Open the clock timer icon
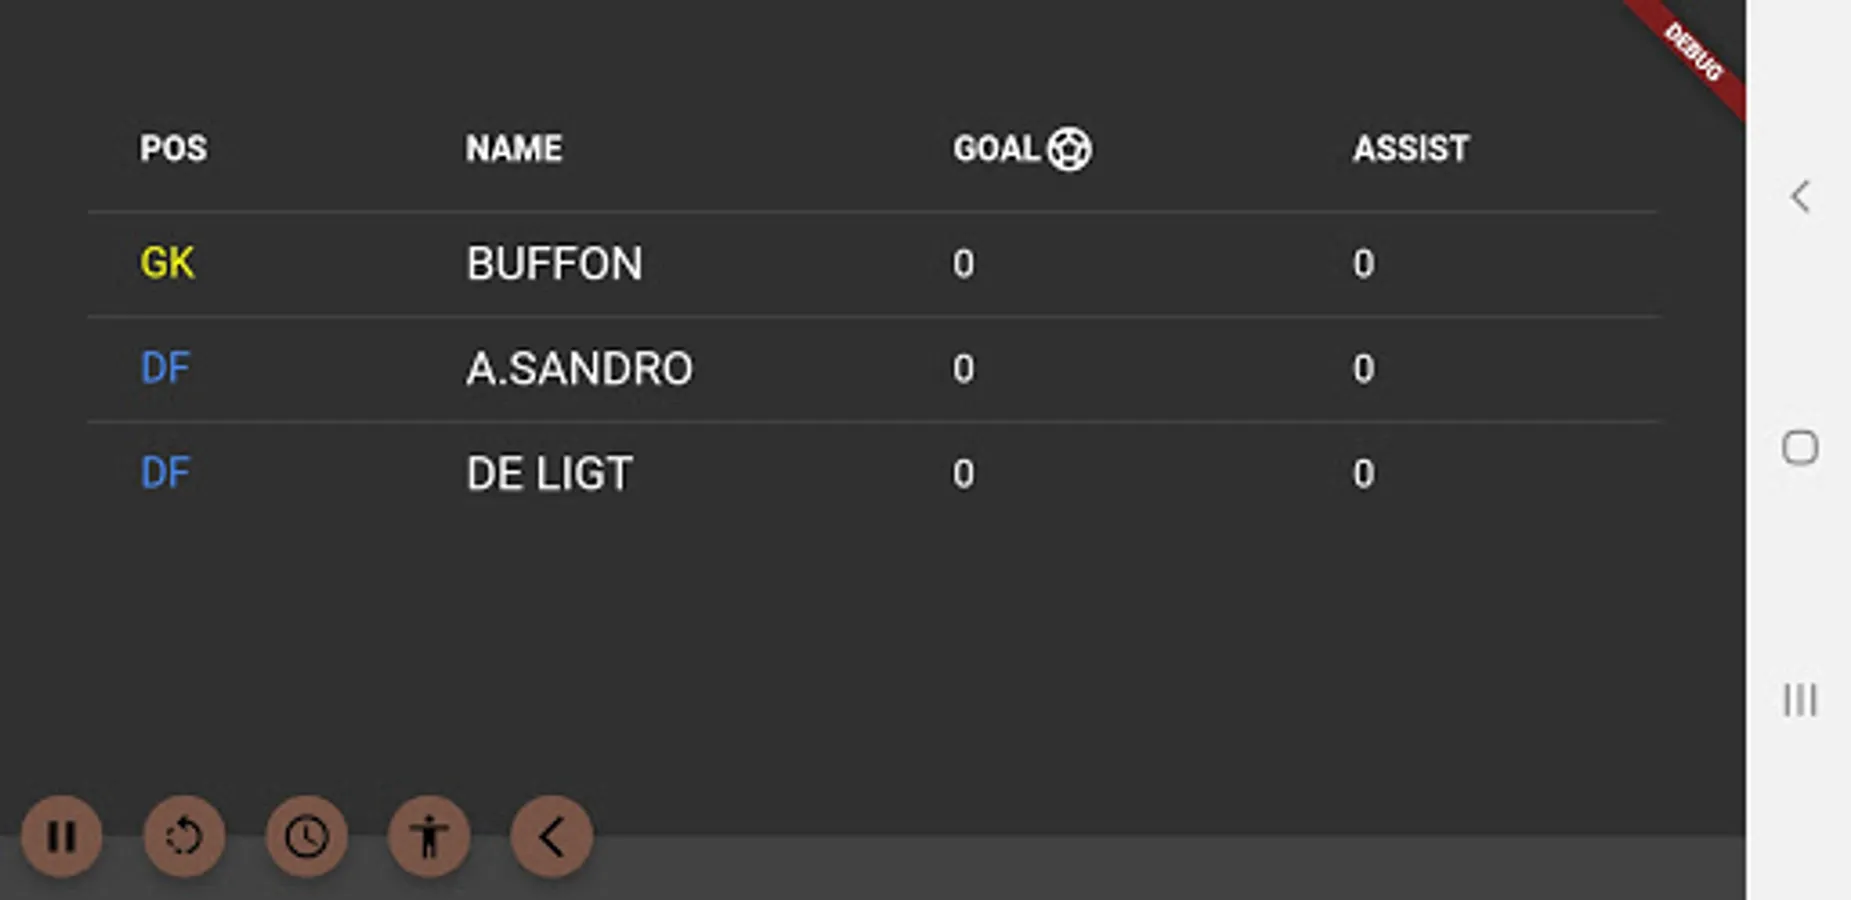 [306, 836]
